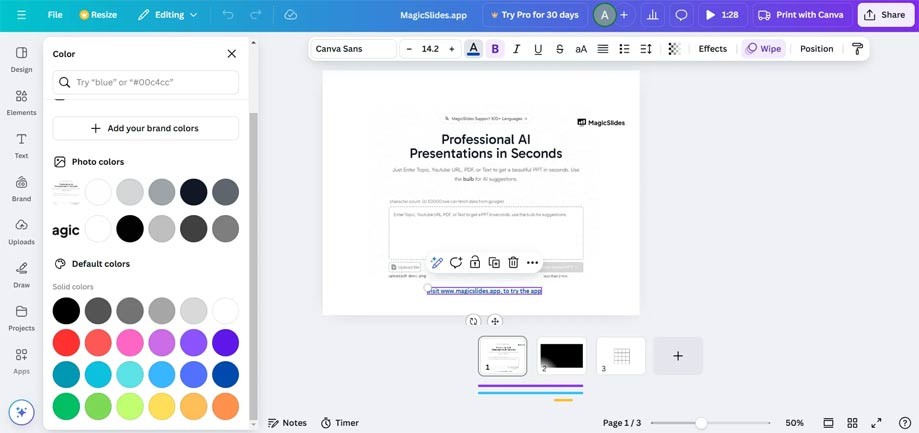The width and height of the screenshot is (919, 433).
Task: Click Add your brand colors button
Action: 145,128
